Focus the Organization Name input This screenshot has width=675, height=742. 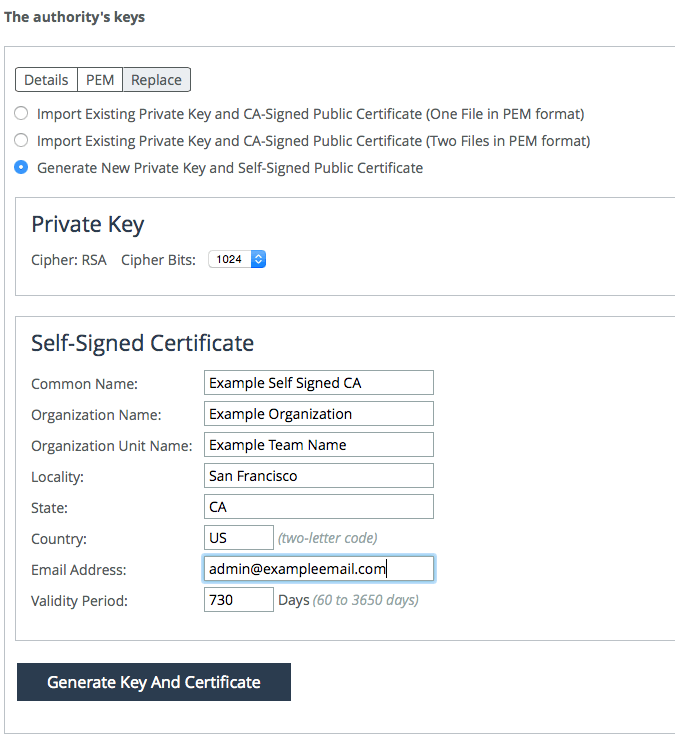click(x=319, y=414)
